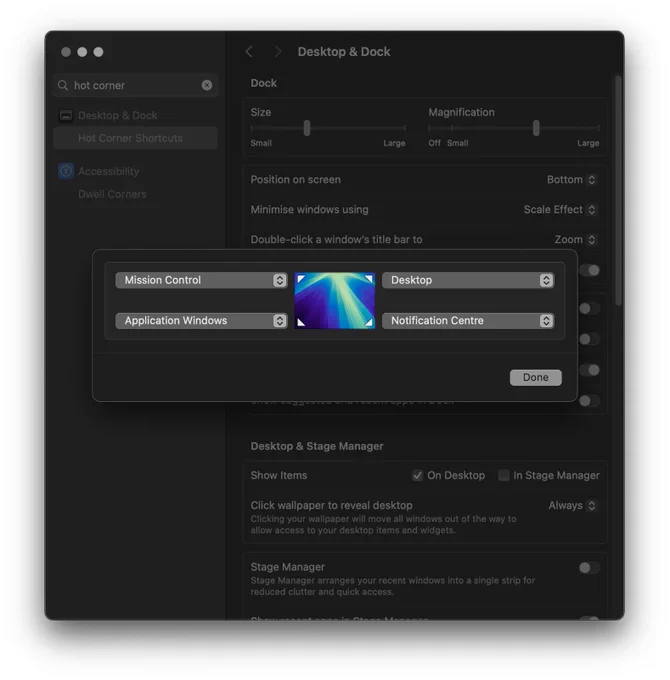Image resolution: width=670 pixels, height=680 pixels.
Task: Open the Desktop corner dropdown
Action: [x=468, y=280]
